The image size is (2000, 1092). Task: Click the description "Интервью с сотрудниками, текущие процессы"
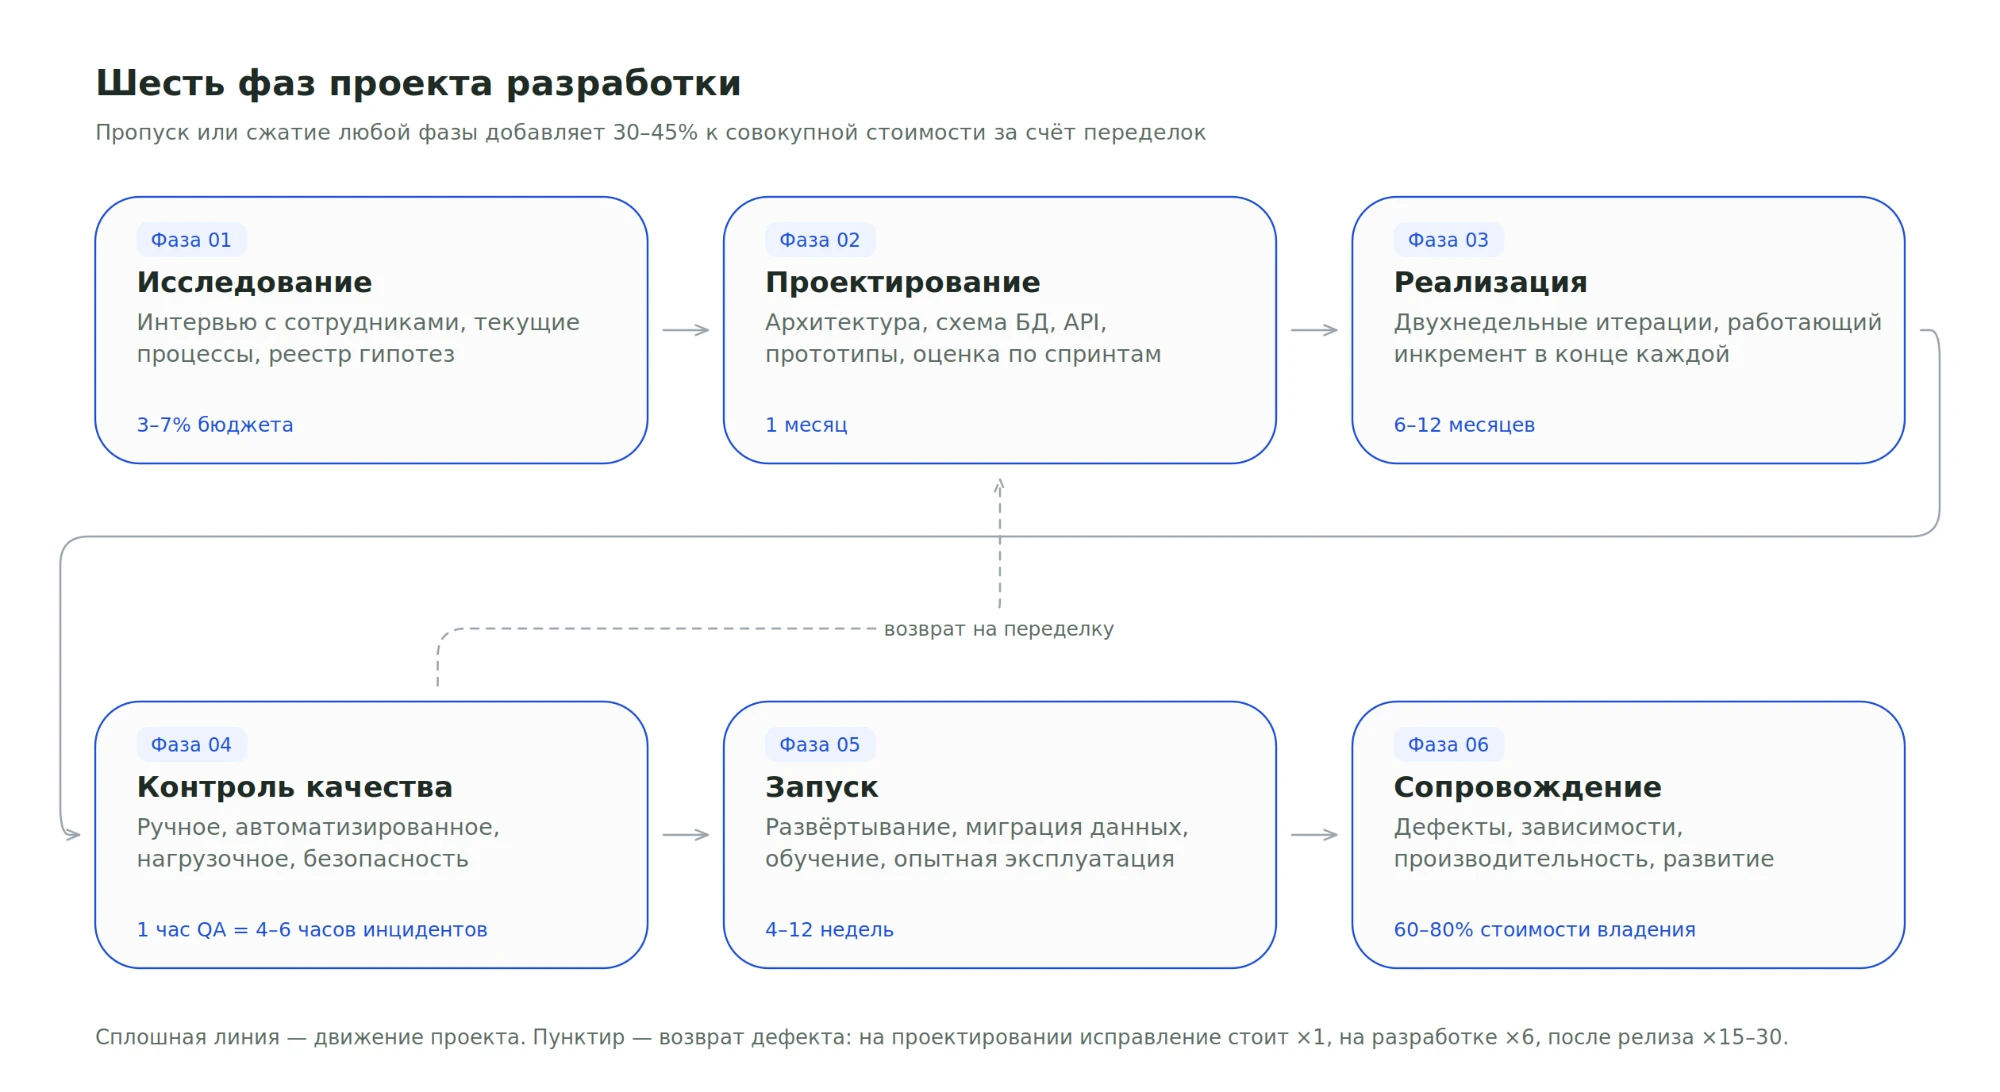358,338
